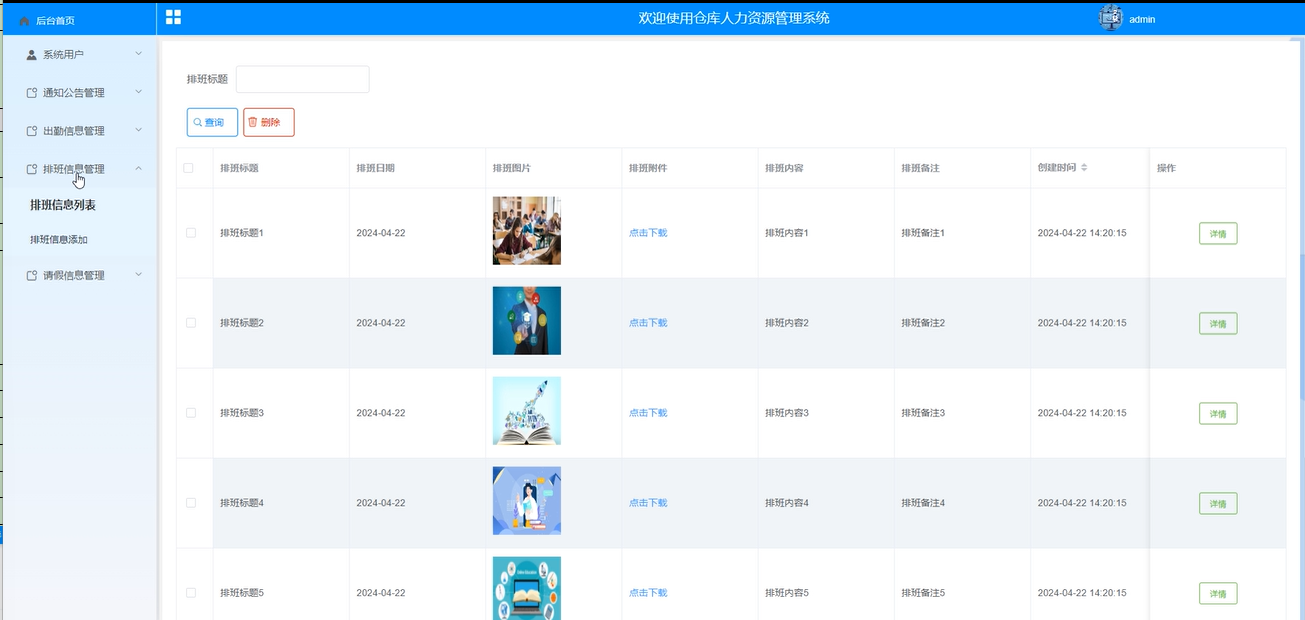Image resolution: width=1305 pixels, height=620 pixels.
Task: Focus the 排班标题 search input field
Action: 303,79
